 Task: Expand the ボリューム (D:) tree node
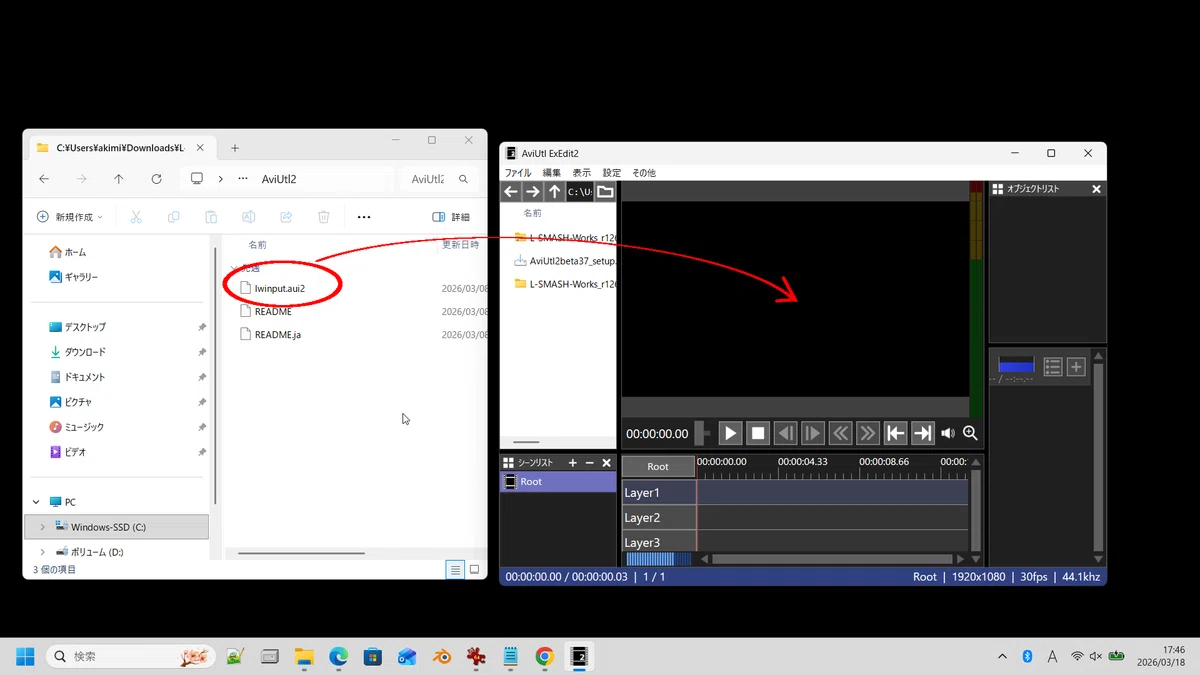tap(42, 552)
